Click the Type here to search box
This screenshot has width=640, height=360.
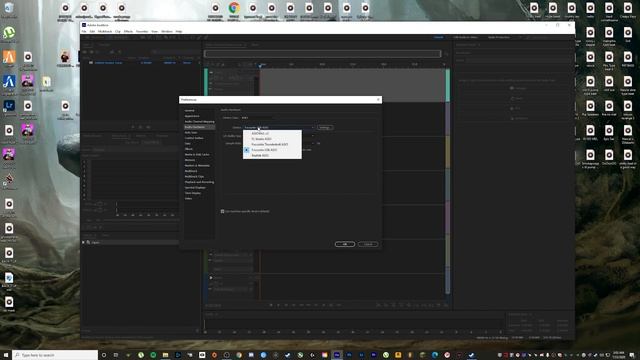(55, 355)
